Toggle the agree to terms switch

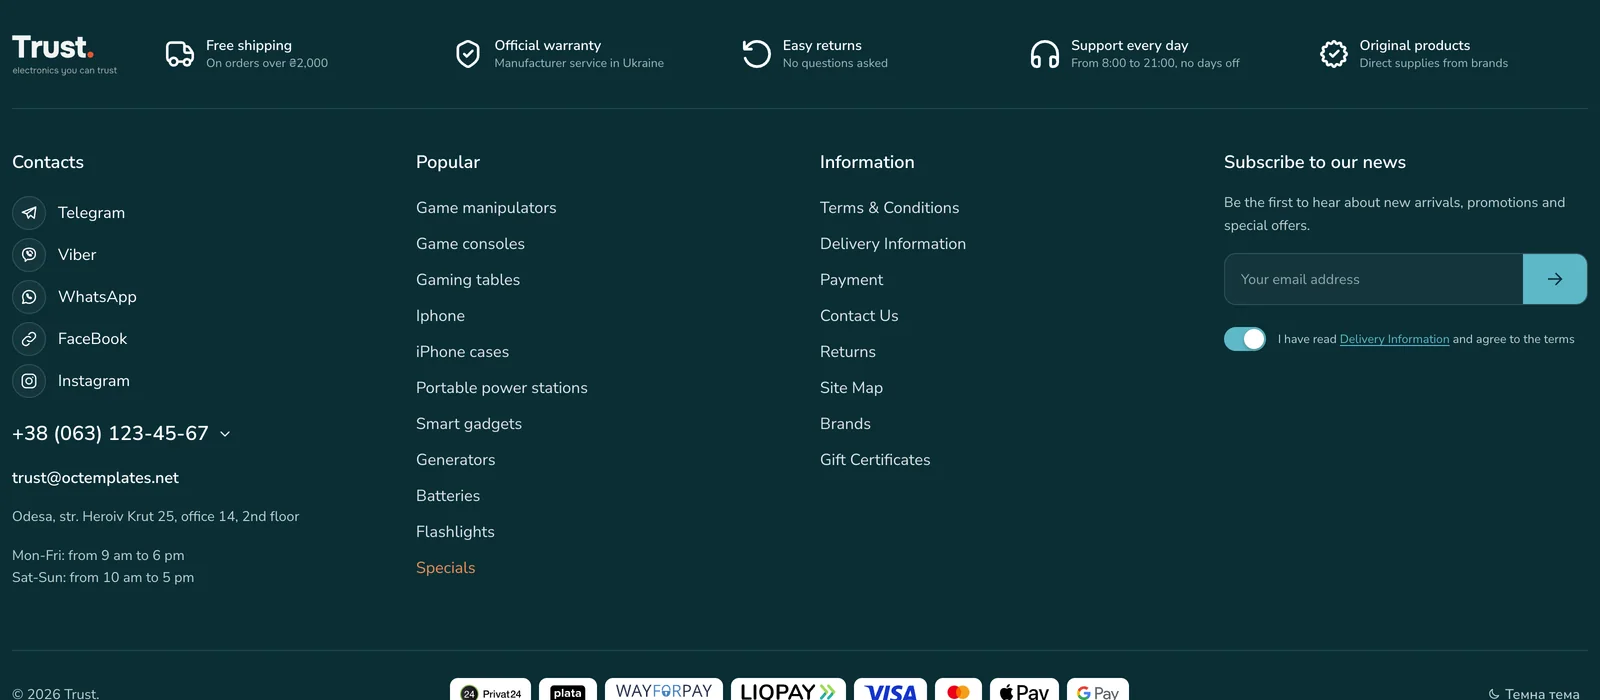(1245, 339)
